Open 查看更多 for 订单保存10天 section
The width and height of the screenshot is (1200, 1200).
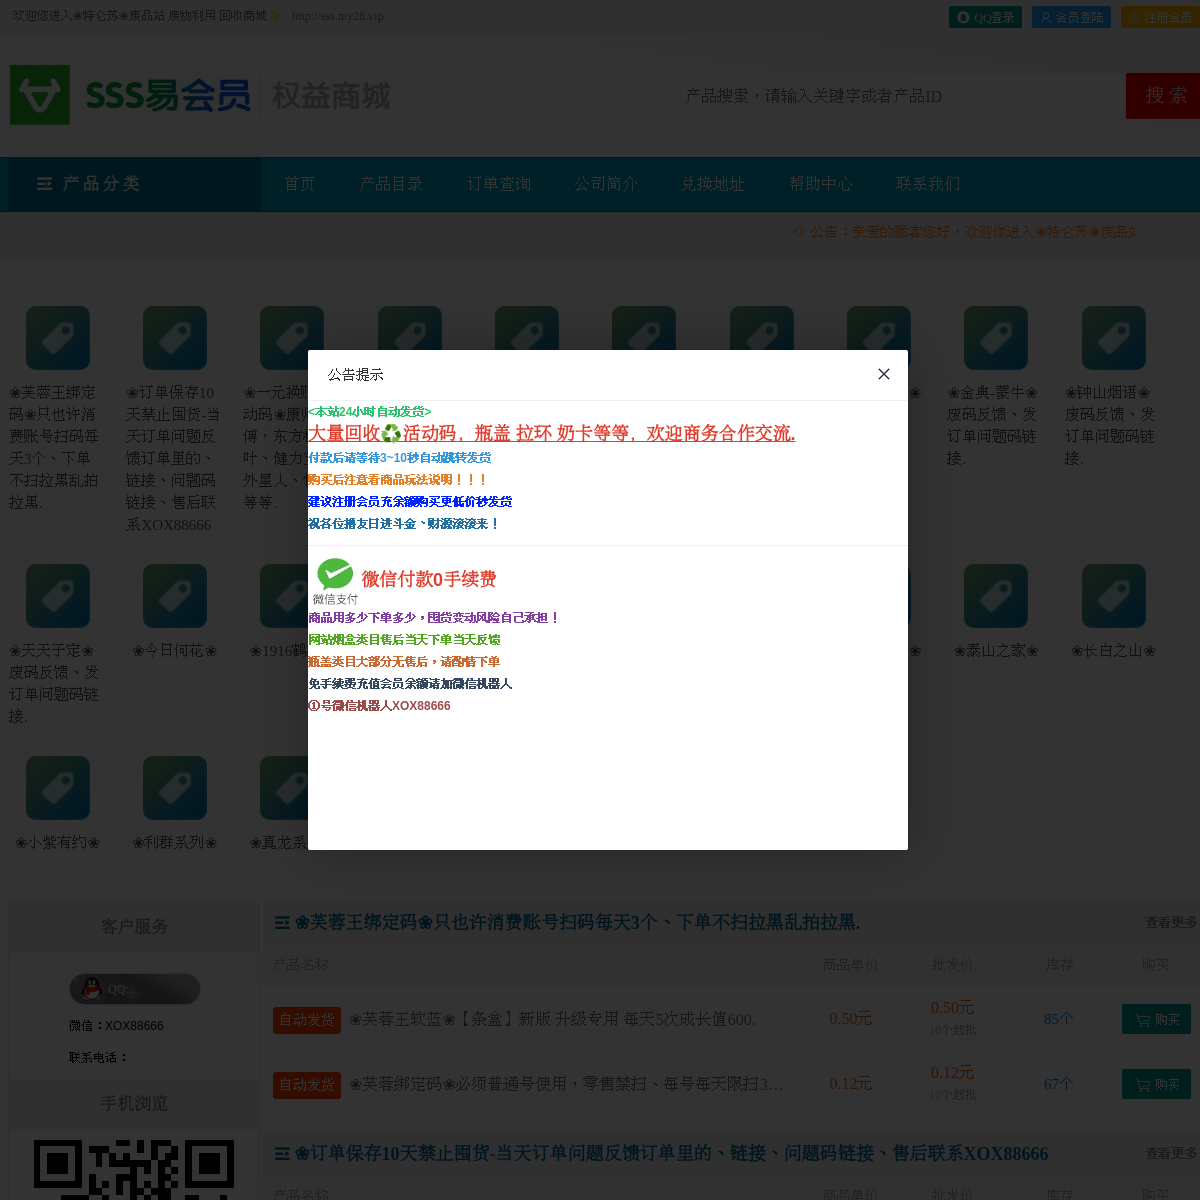tap(1171, 1153)
